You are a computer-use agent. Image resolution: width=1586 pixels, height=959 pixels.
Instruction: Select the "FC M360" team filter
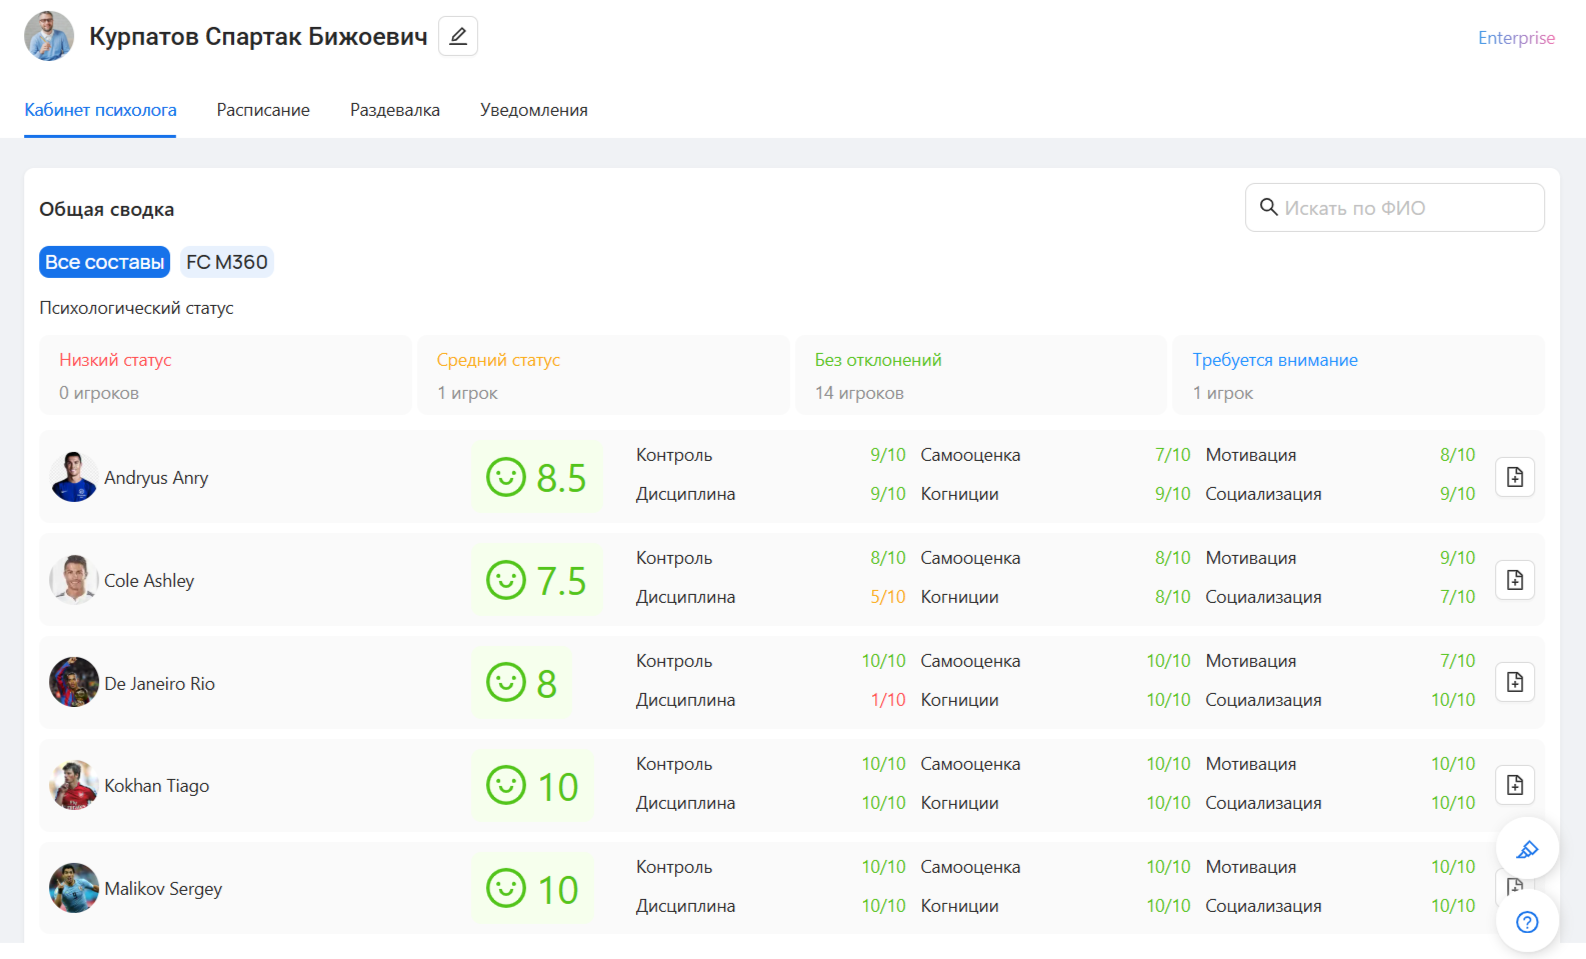[227, 262]
